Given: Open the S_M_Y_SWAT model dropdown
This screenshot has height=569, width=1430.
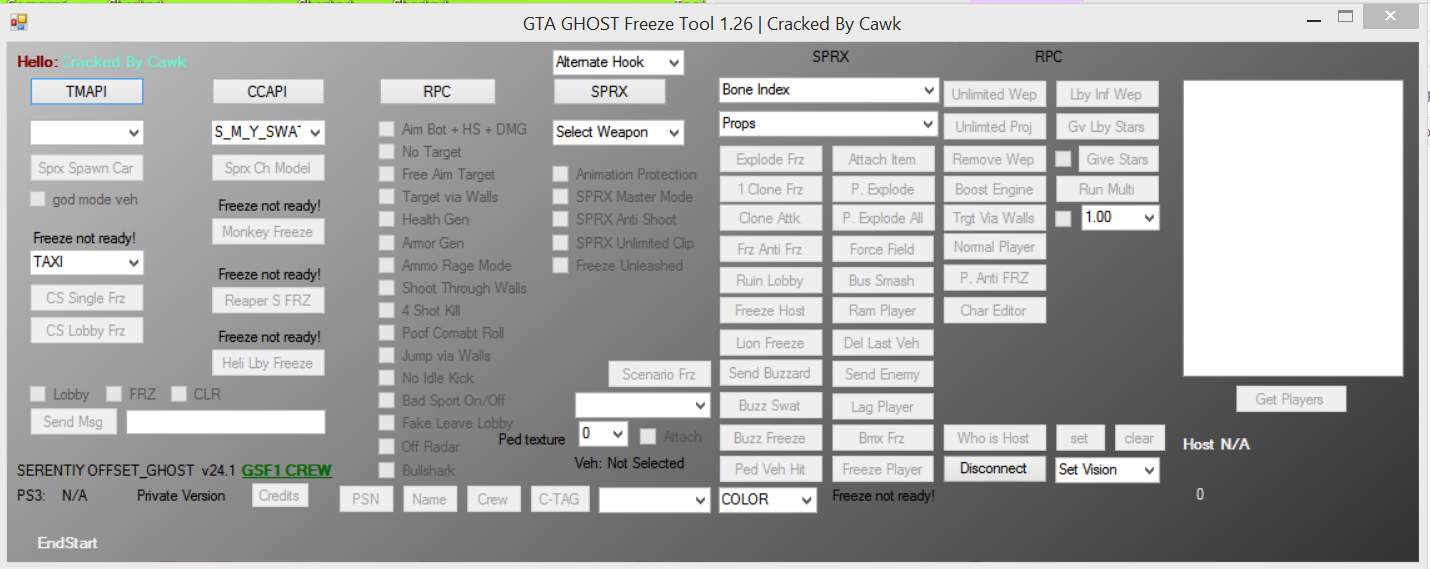Looking at the screenshot, I should (268, 132).
